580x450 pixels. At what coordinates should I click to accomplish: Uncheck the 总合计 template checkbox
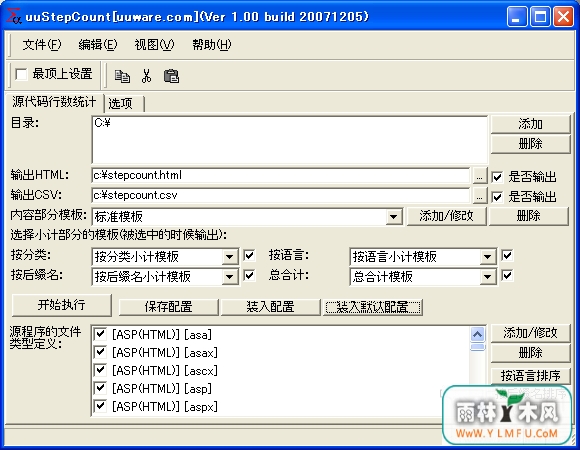click(507, 275)
